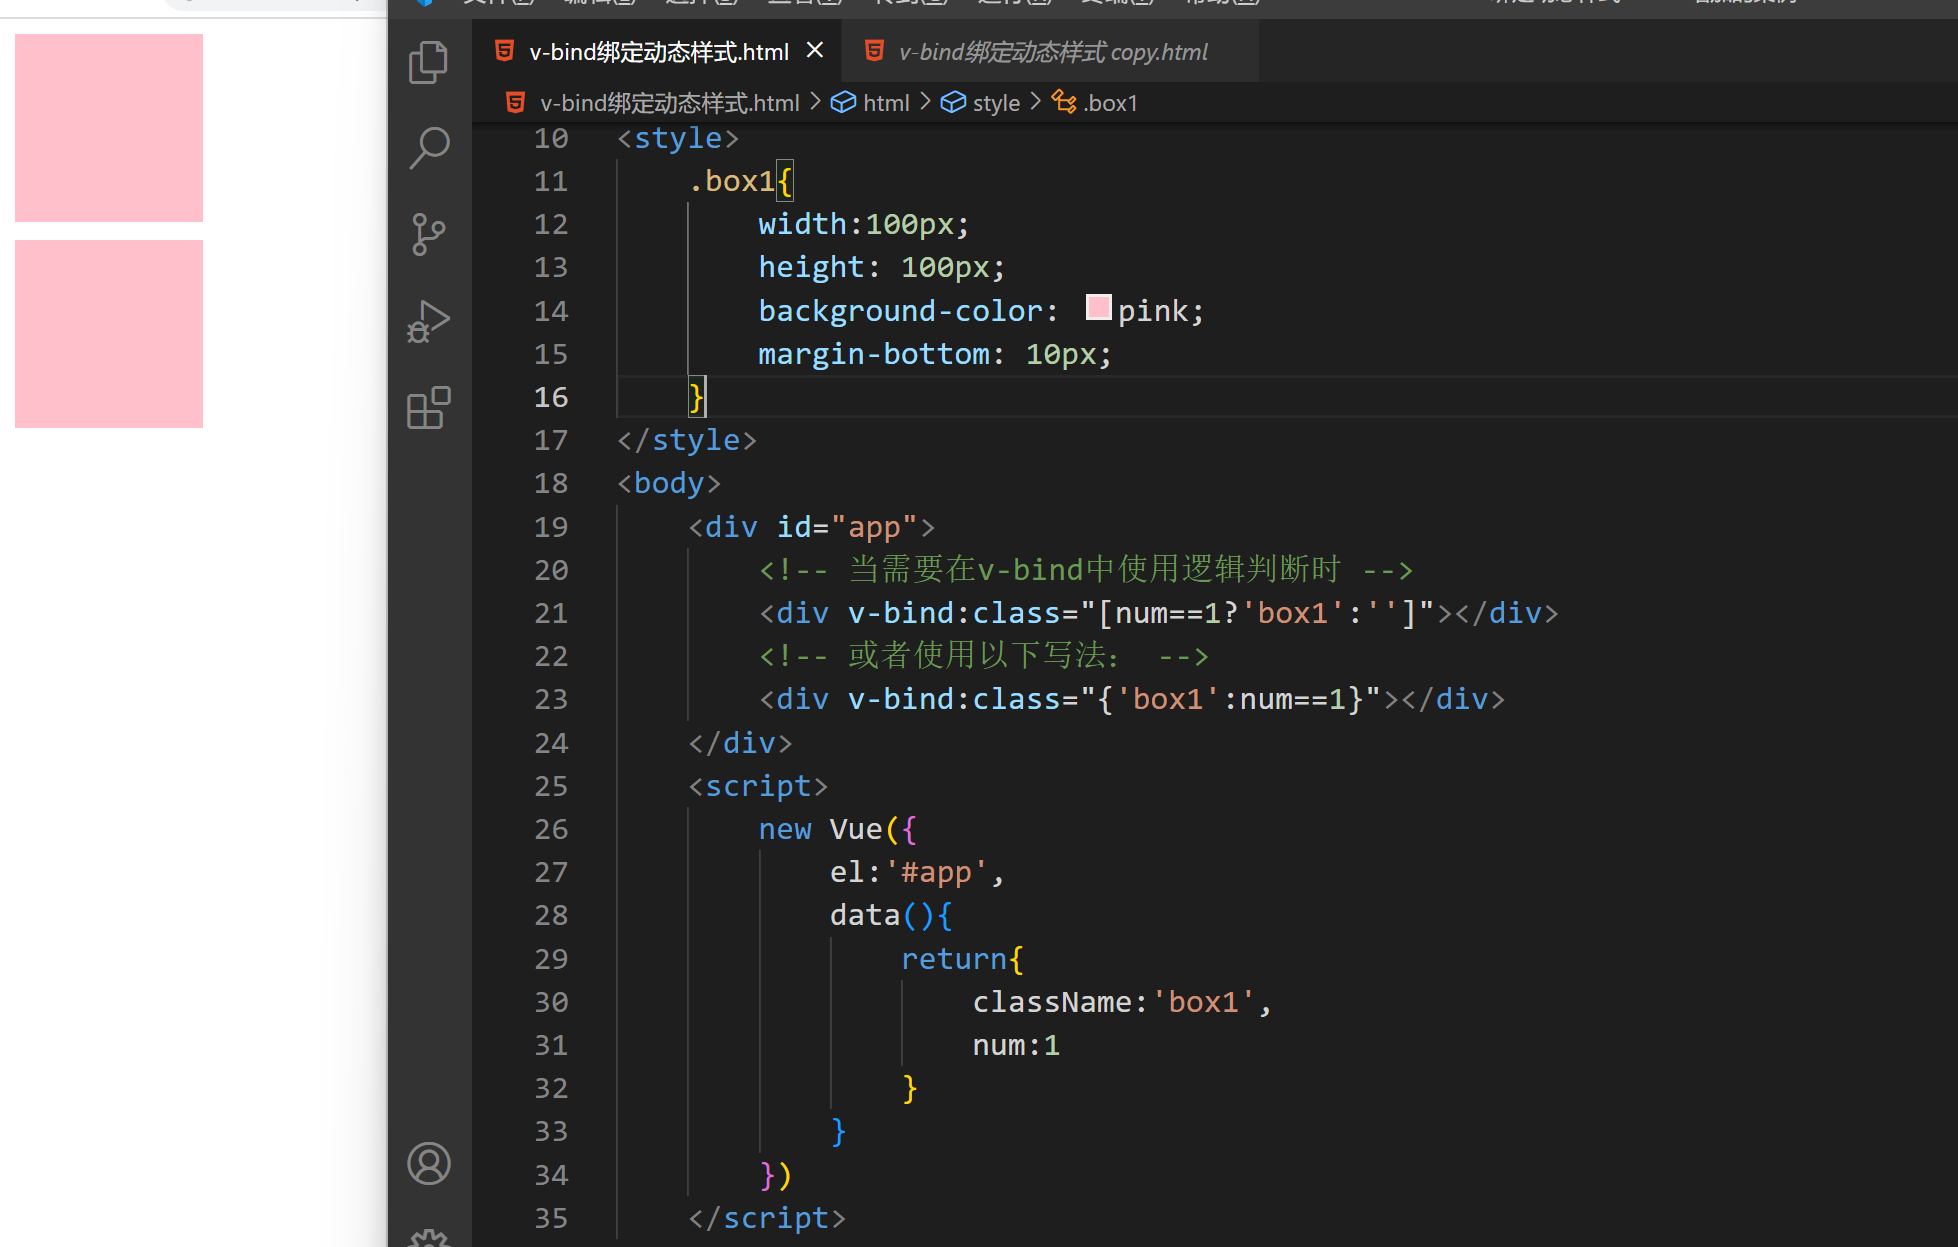This screenshot has height=1247, width=1958.
Task: Open the Run and Debug view
Action: (429, 321)
